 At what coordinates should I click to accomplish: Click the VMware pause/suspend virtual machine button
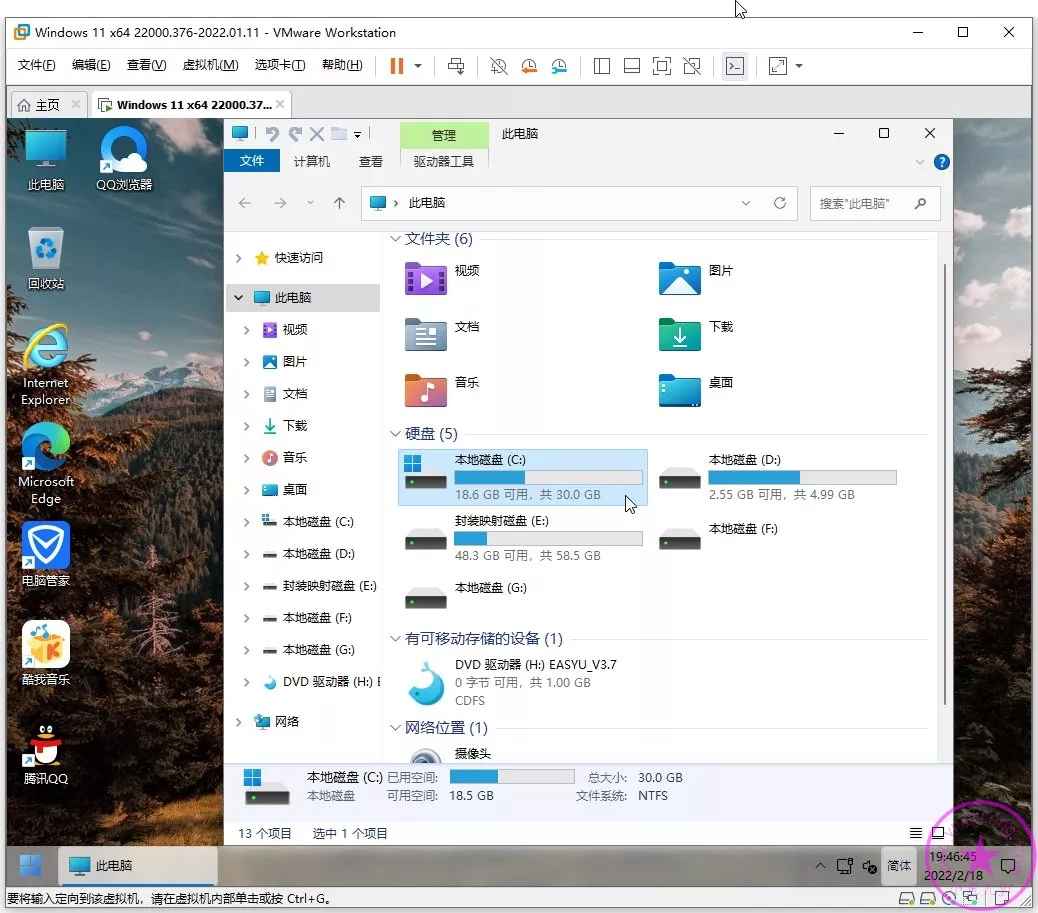click(397, 66)
